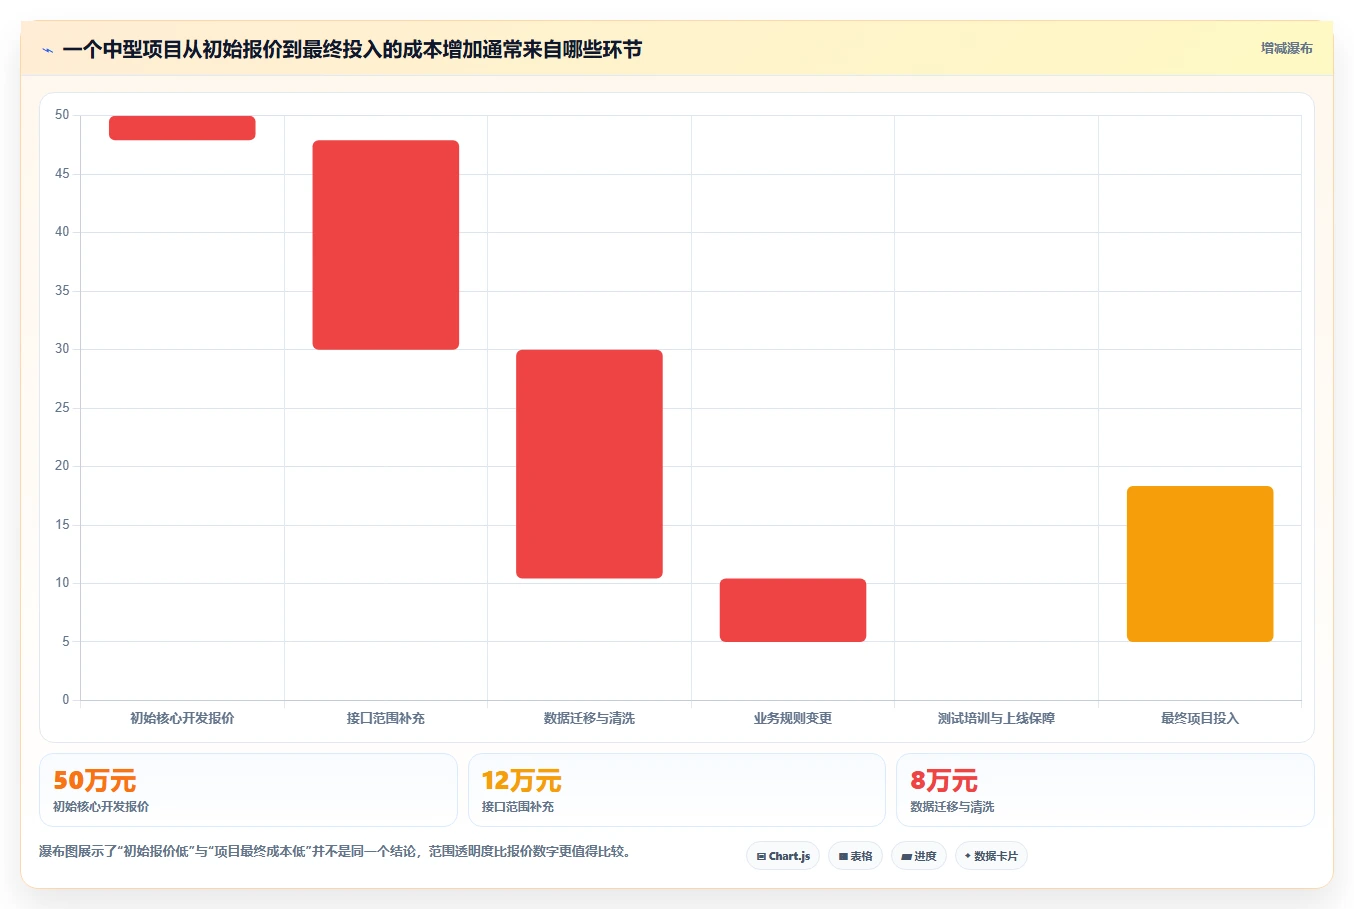The width and height of the screenshot is (1354, 909).
Task: Click the y-axis value 10
Action: [62, 583]
